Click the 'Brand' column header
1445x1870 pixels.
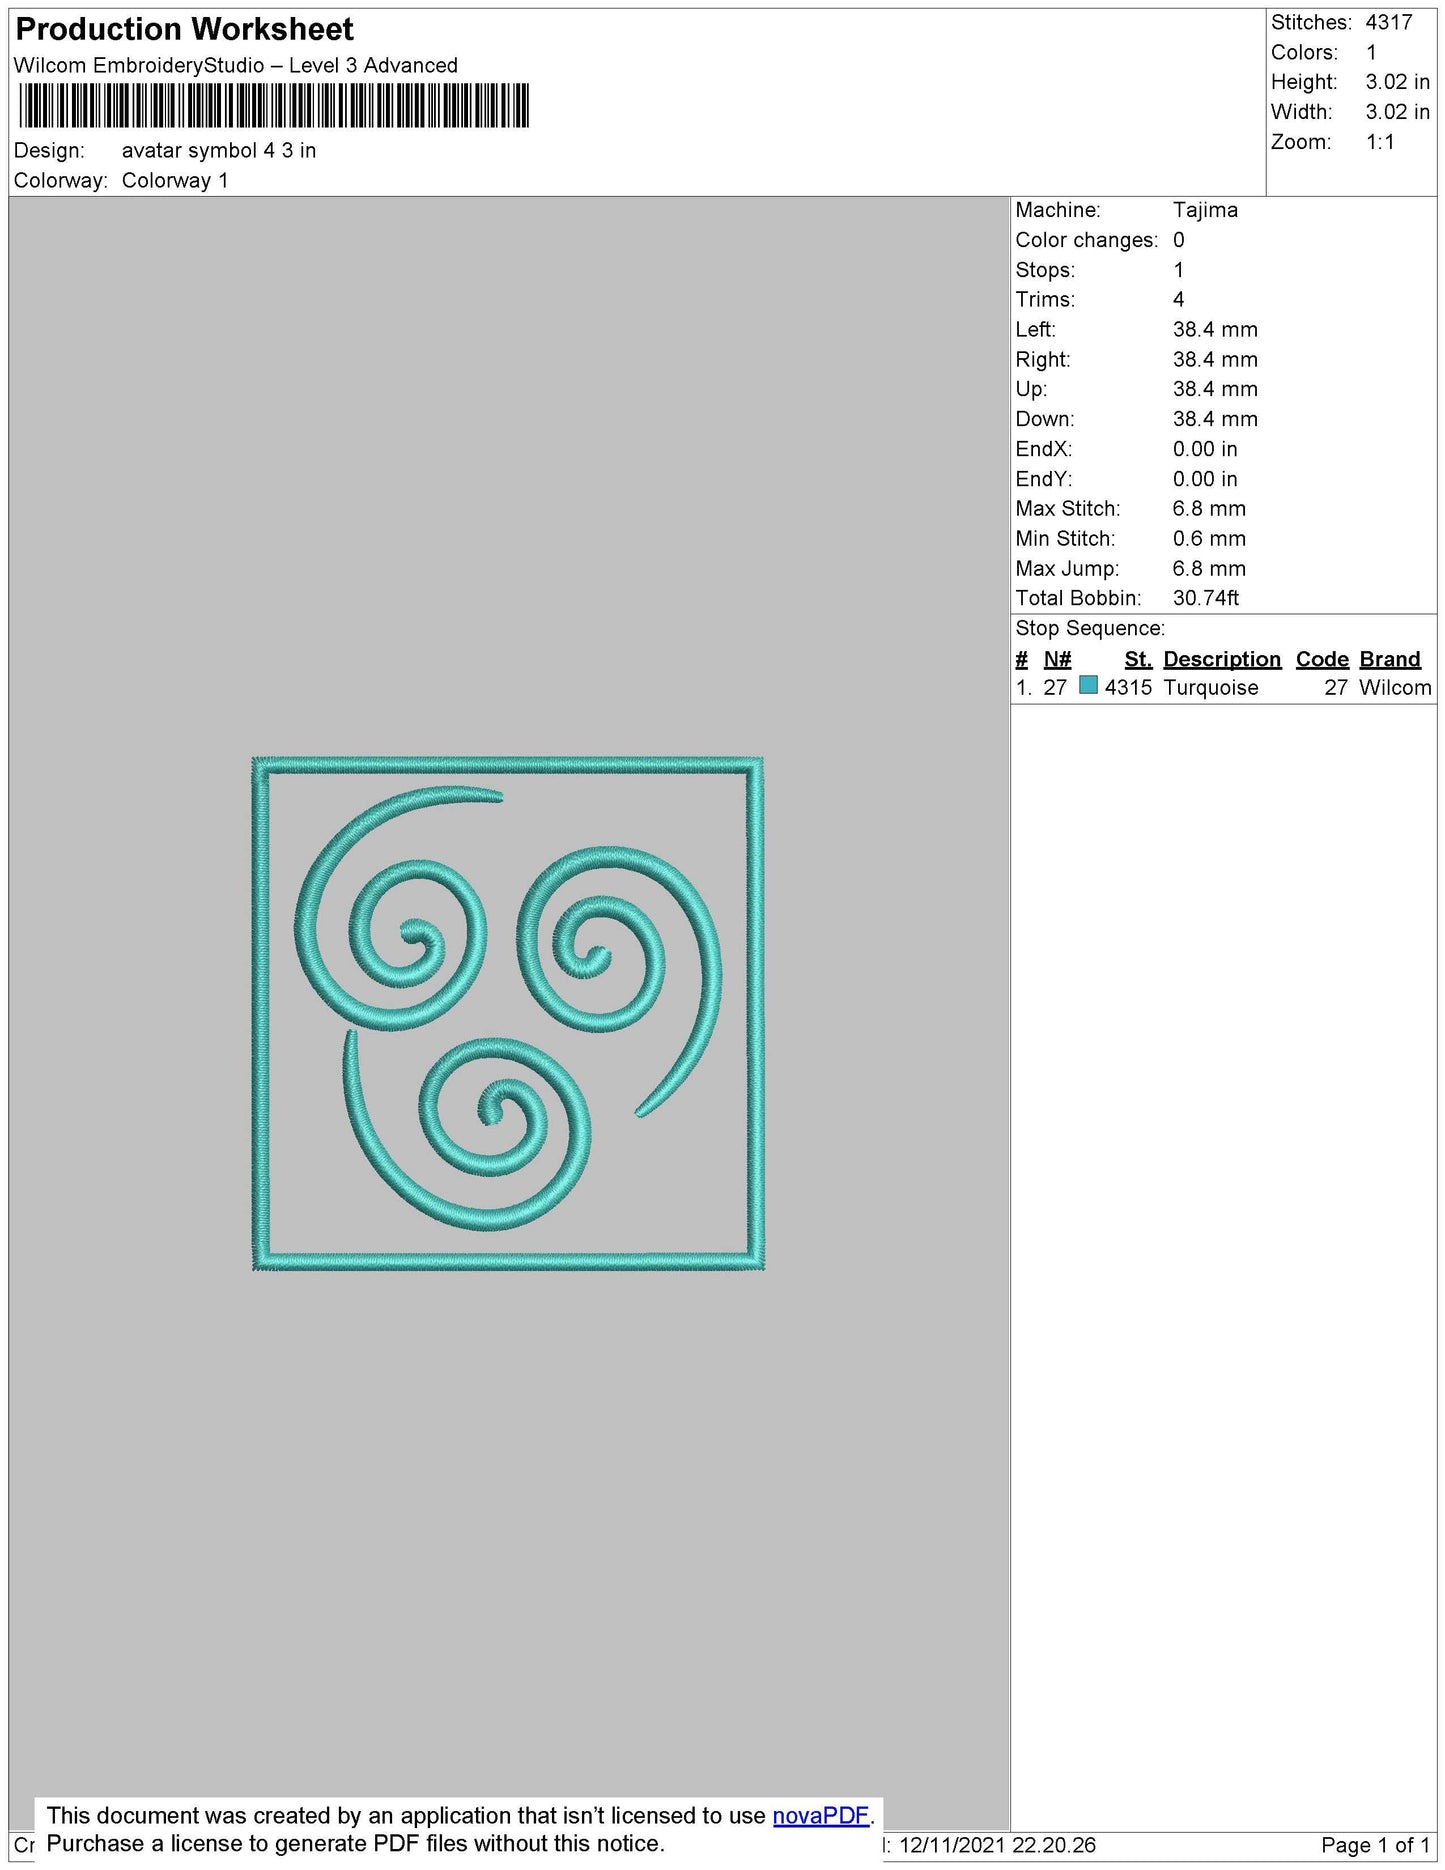click(x=1390, y=660)
